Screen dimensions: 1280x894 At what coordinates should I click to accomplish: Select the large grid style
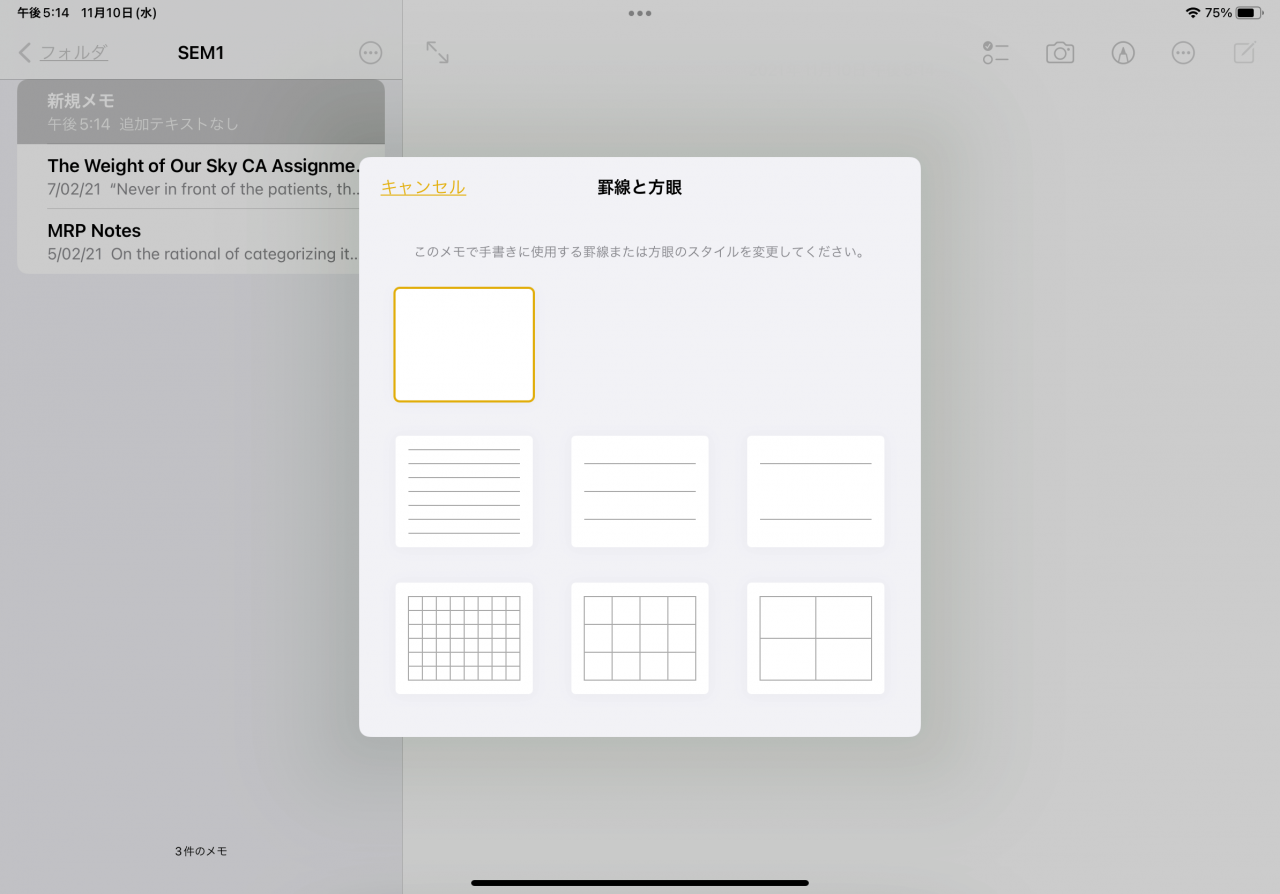coord(815,638)
